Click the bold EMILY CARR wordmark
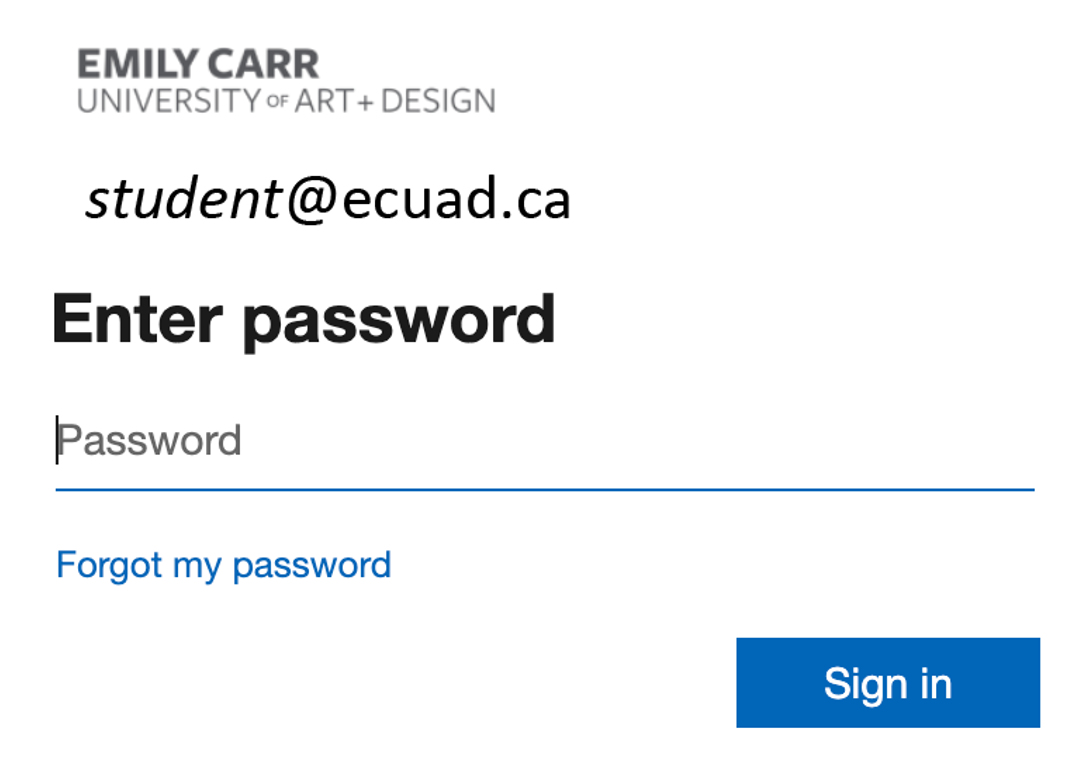The width and height of the screenshot is (1090, 770). click(198, 64)
